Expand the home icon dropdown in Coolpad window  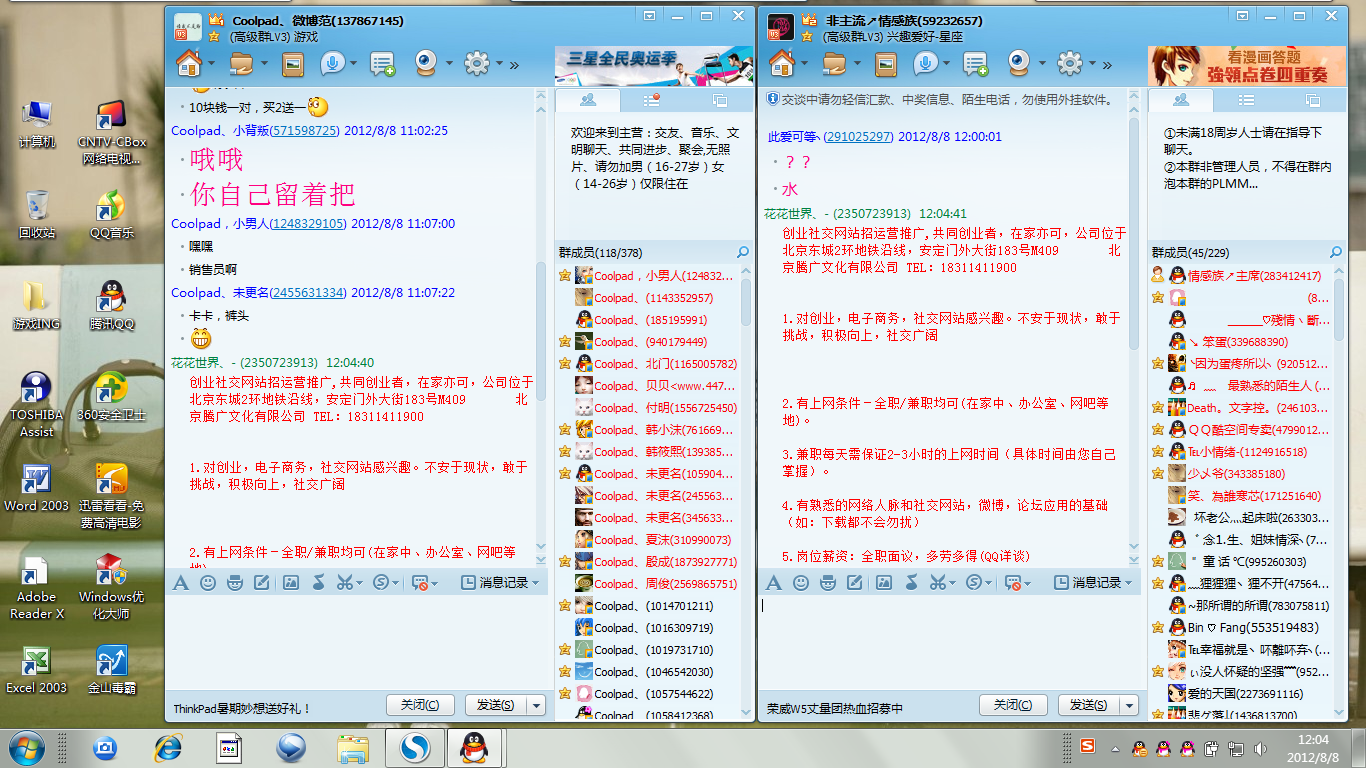(211, 64)
